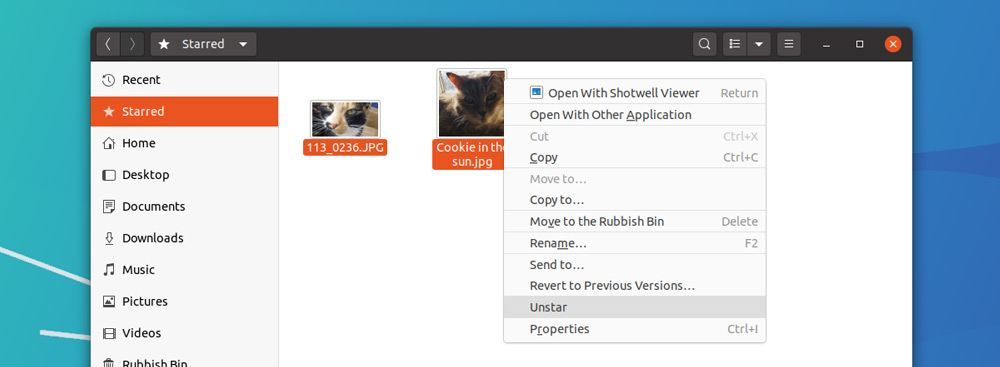This screenshot has height=367, width=1000.
Task: Toggle the list view icon
Action: [735, 44]
